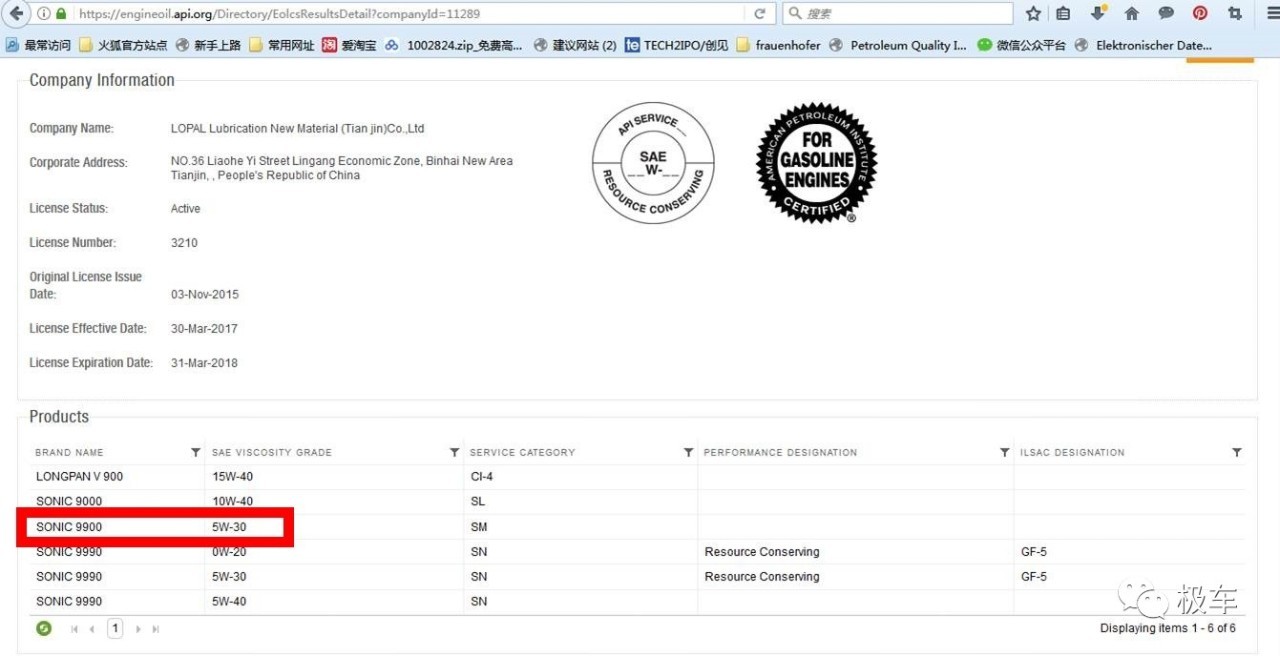The height and width of the screenshot is (656, 1280).
Task: Select the 10W-40 viscosity cell
Action: (232, 502)
